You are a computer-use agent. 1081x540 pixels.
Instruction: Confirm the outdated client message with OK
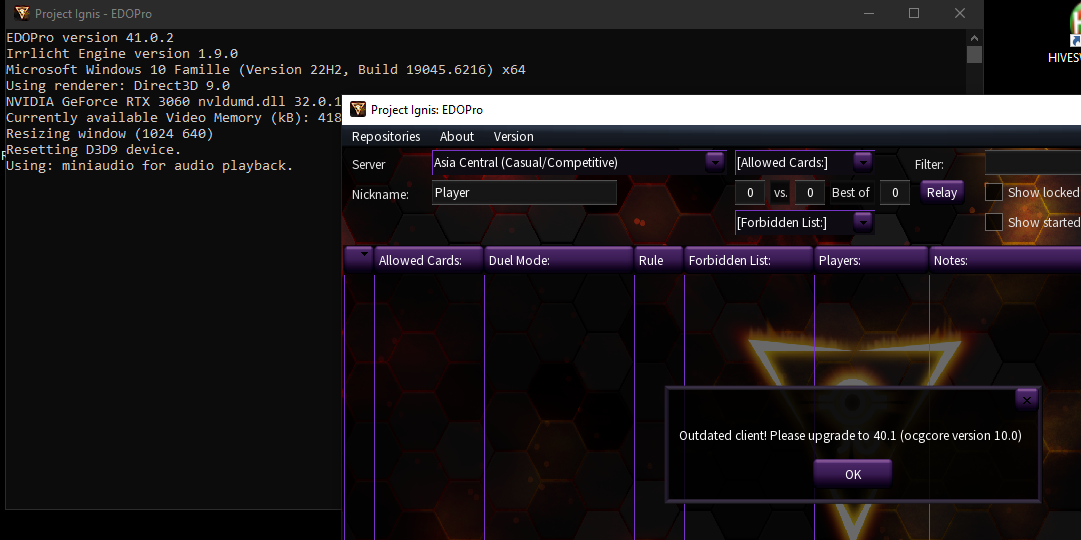click(853, 474)
